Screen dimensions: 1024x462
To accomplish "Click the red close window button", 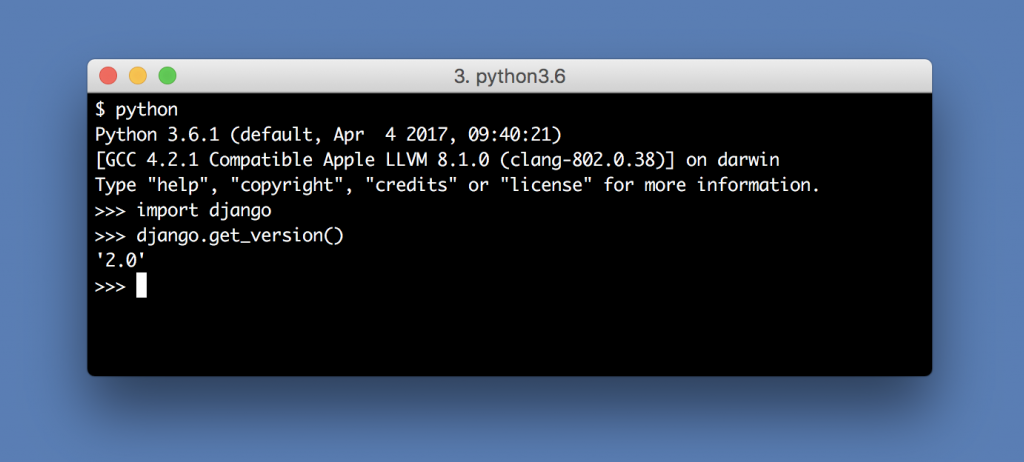I will 108,76.
